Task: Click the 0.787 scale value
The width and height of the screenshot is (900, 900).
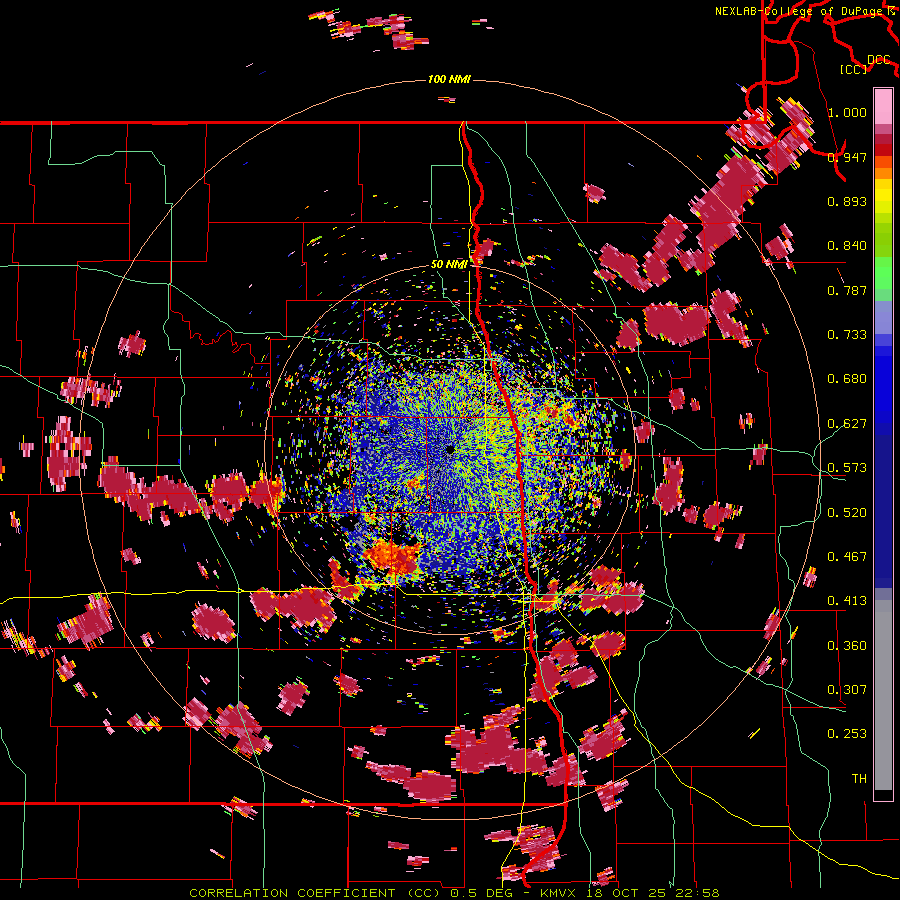Action: [847, 290]
